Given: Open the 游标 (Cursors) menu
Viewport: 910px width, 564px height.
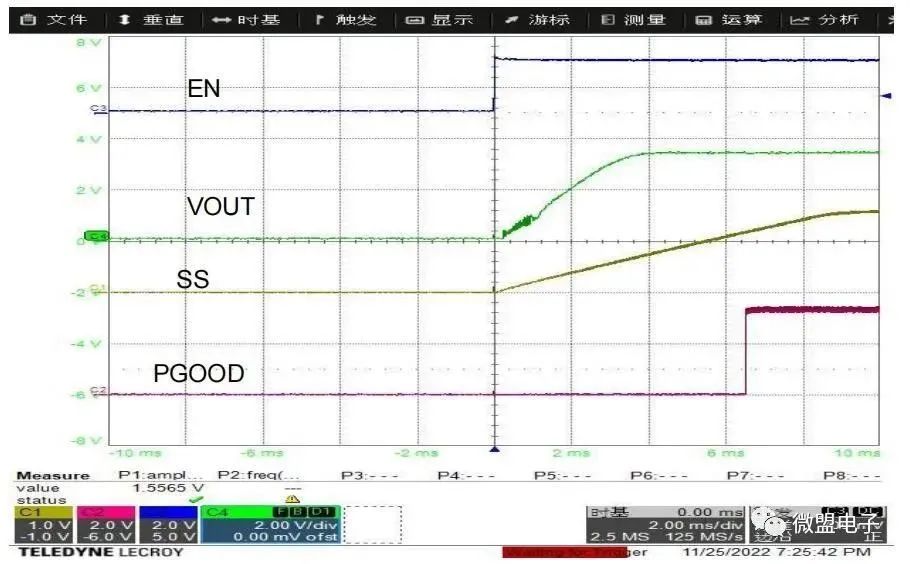Looking at the screenshot, I should pyautogui.click(x=537, y=20).
